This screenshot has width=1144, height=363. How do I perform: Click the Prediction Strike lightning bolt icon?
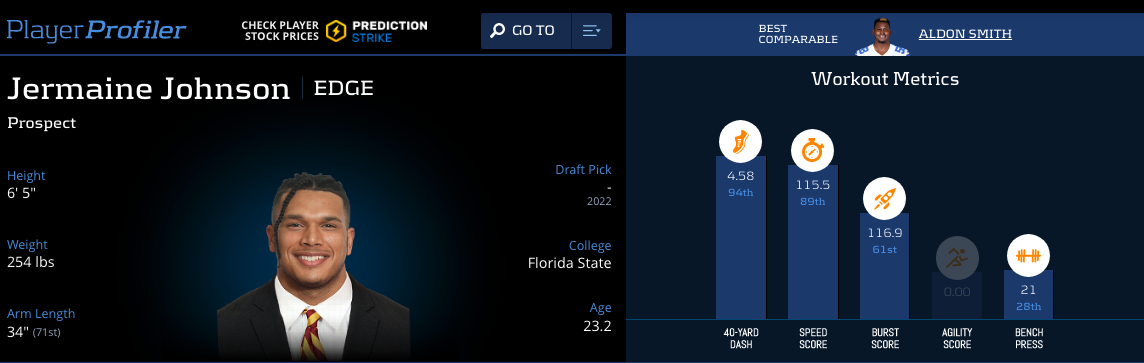click(336, 31)
